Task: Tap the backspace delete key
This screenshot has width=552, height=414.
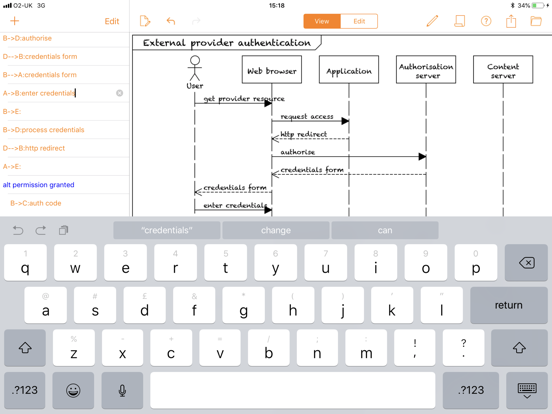Action: (x=526, y=263)
